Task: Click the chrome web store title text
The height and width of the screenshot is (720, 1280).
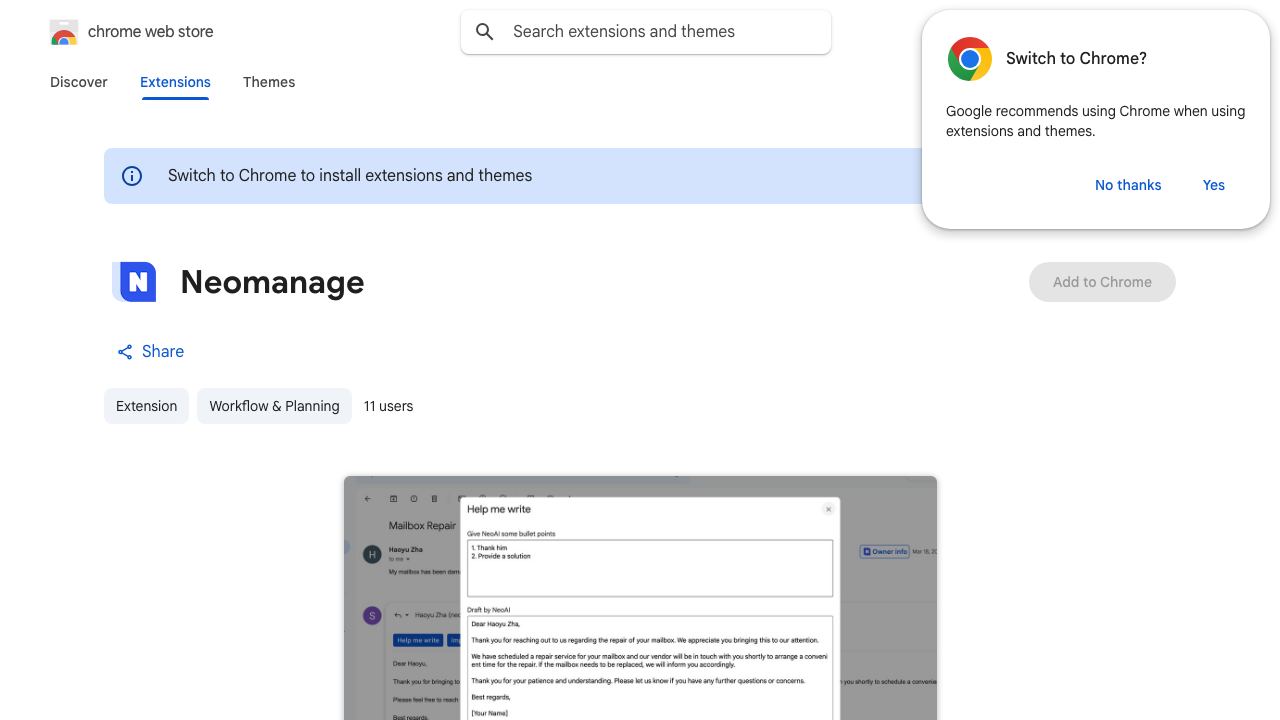Action: pyautogui.click(x=151, y=32)
